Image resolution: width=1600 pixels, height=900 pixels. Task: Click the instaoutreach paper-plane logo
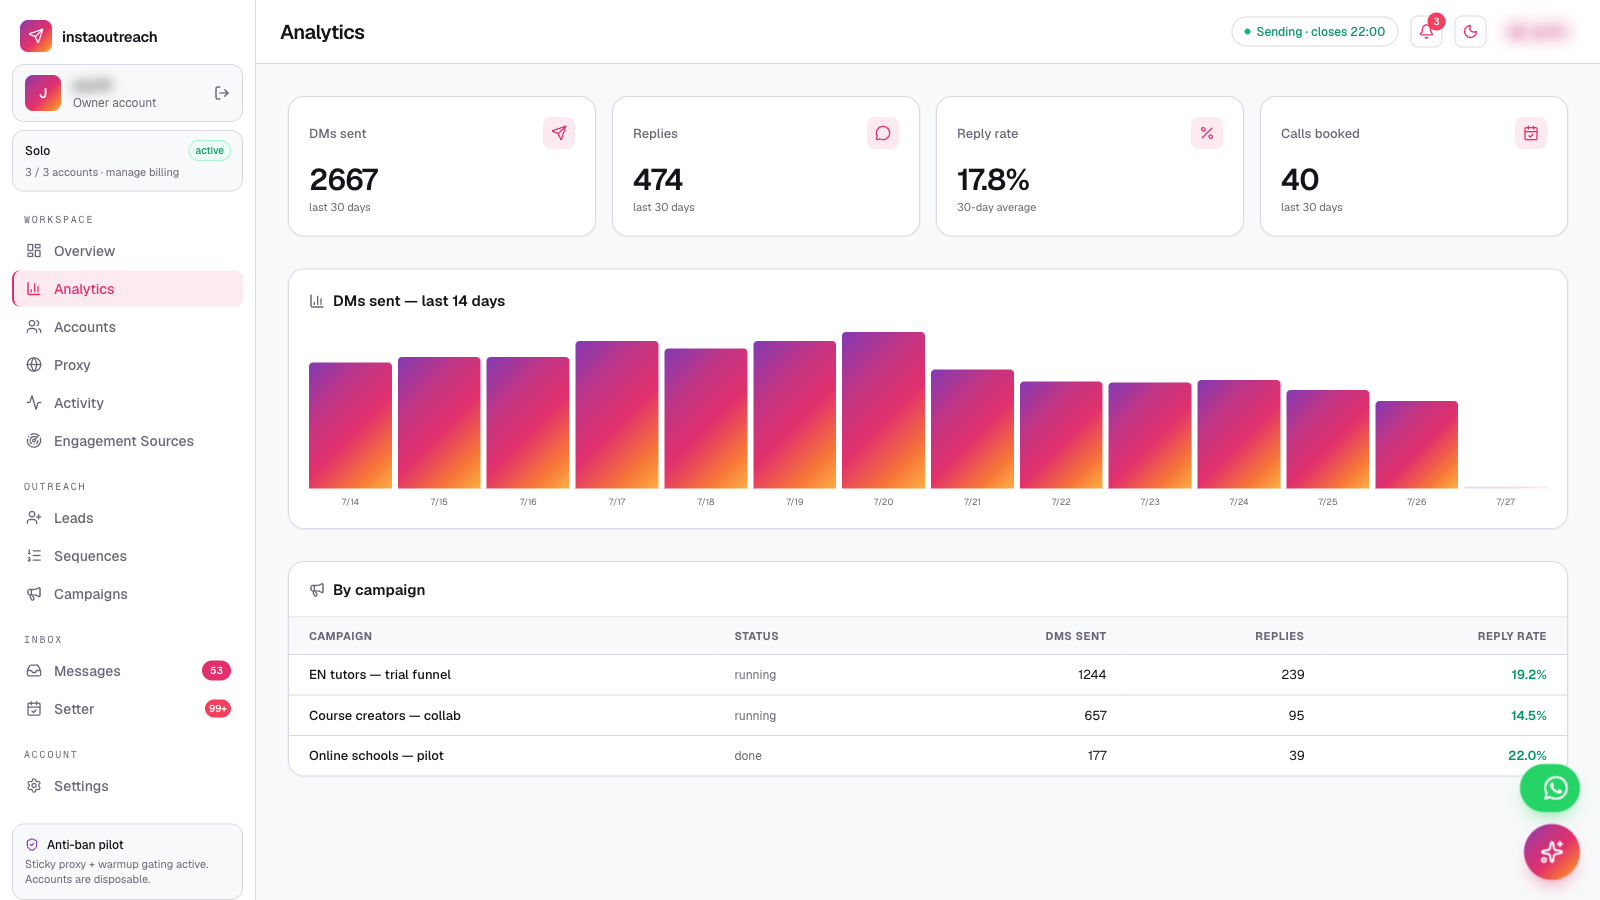click(x=36, y=36)
